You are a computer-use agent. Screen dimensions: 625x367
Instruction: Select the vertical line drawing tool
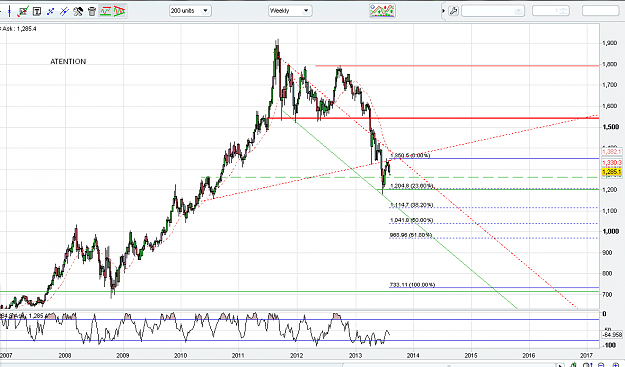[x=10, y=11]
